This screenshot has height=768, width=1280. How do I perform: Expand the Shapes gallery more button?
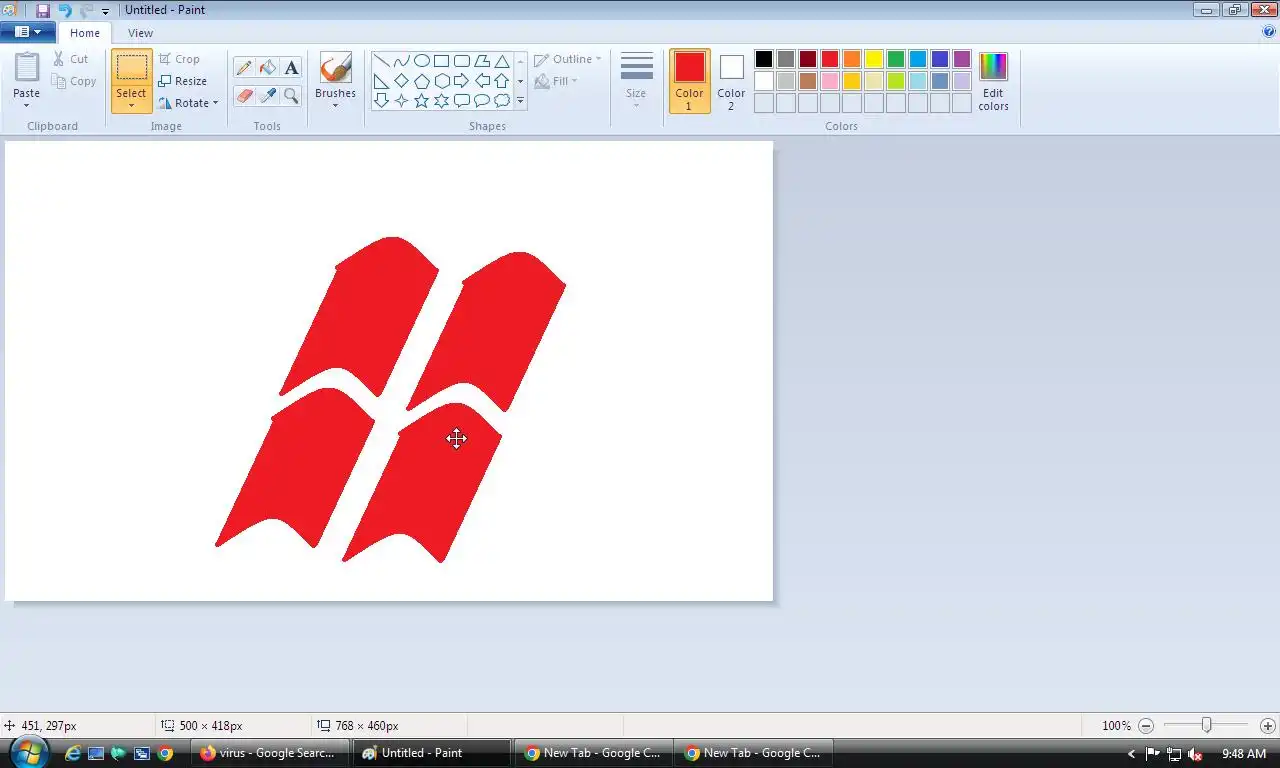[x=520, y=101]
